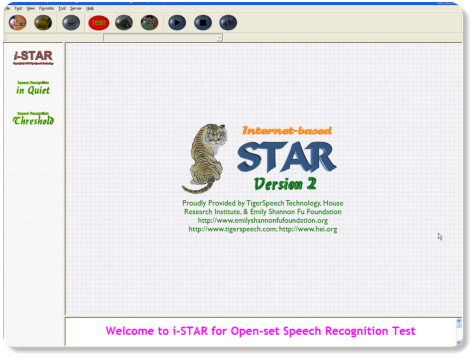Click the combo box field under the toolbar
The image size is (475, 360).
coord(163,38)
